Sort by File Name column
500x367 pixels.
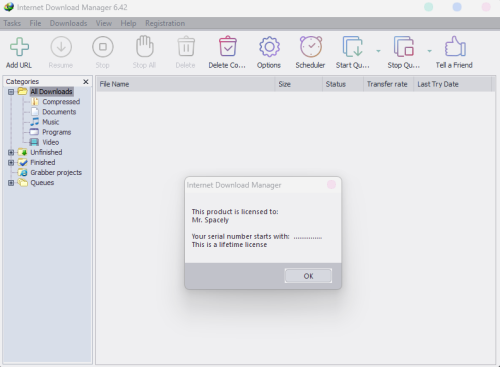(186, 84)
